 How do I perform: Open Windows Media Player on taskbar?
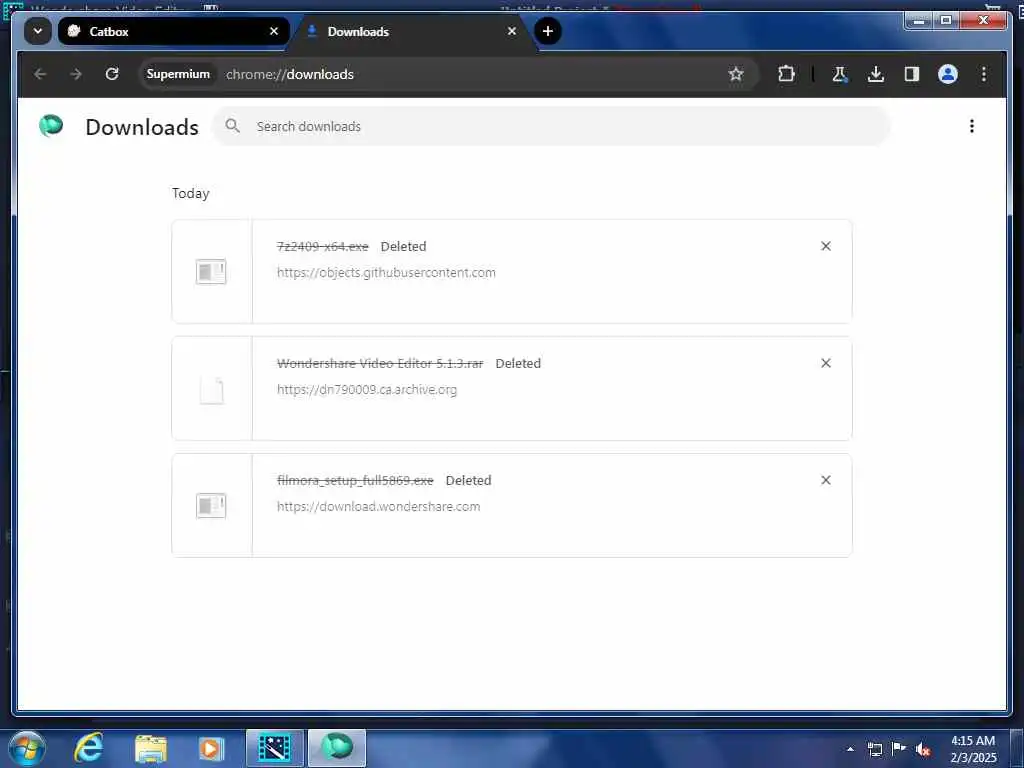(211, 748)
